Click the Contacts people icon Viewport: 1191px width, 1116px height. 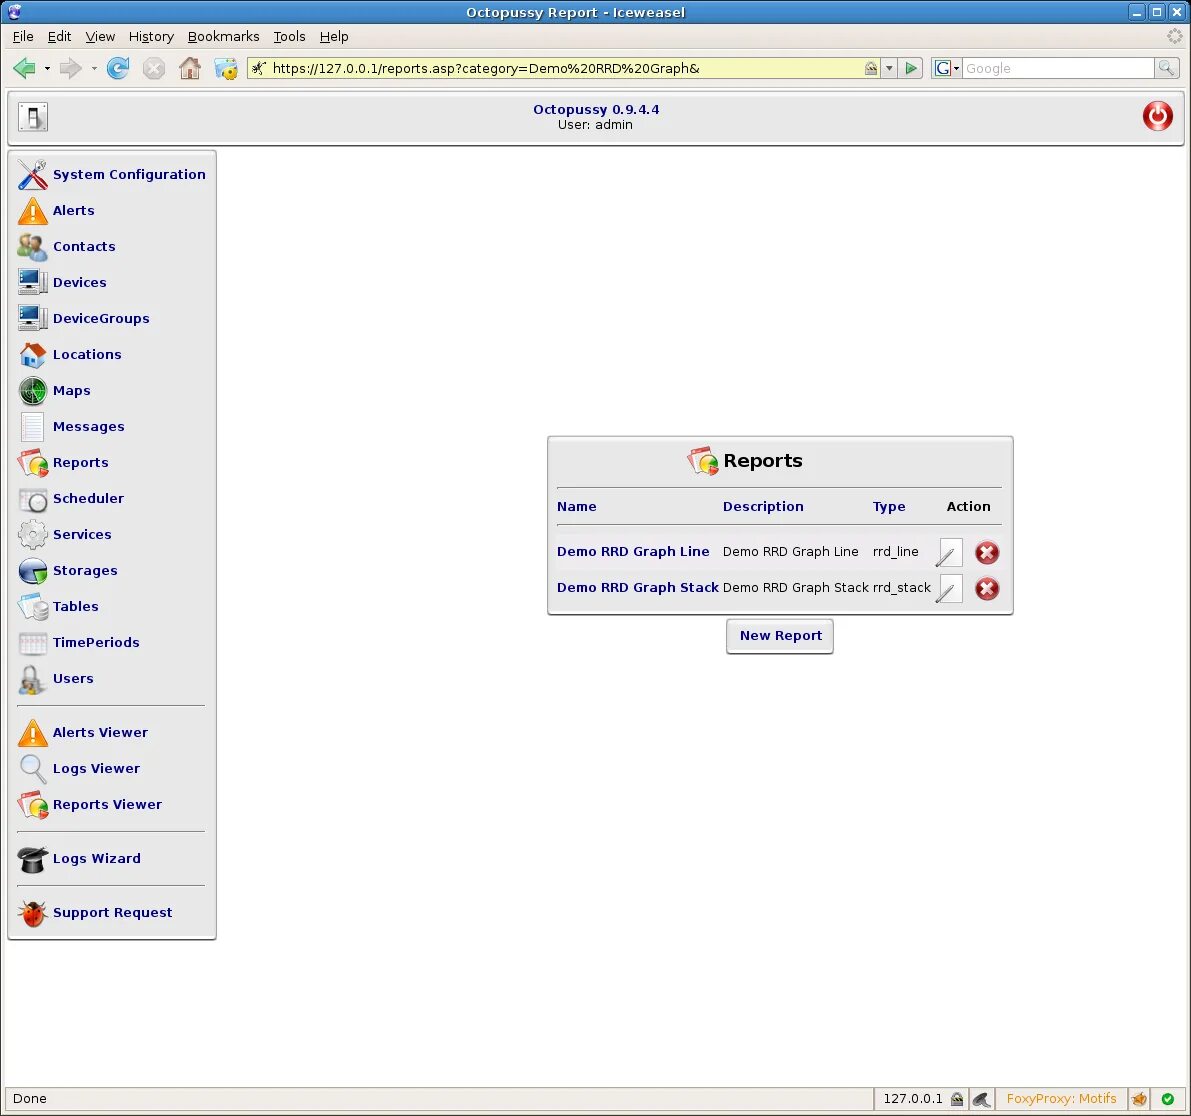[33, 246]
